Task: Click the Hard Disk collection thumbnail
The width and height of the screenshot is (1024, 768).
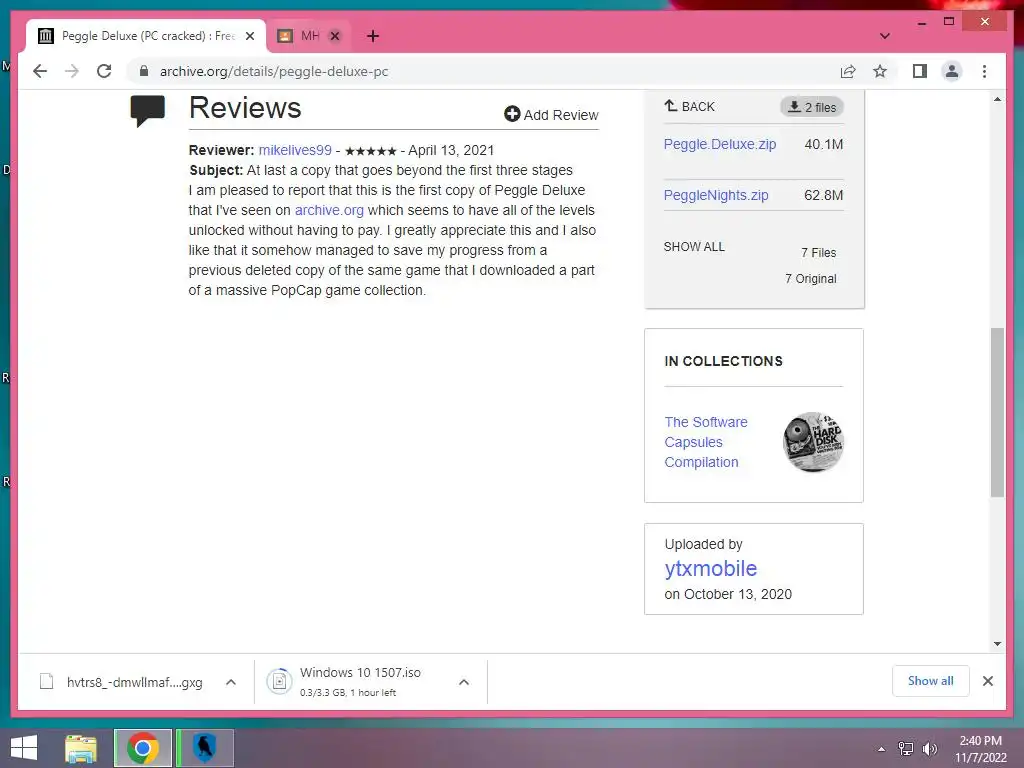Action: pyautogui.click(x=813, y=442)
